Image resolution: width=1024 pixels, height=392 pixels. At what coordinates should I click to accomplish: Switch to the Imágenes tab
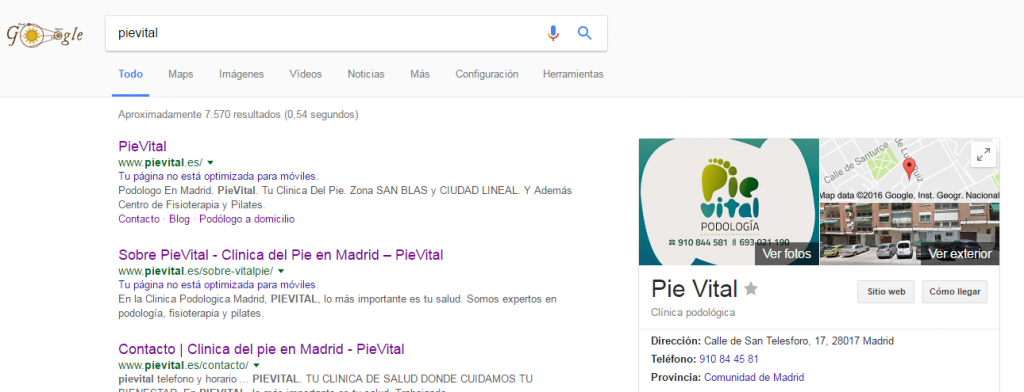(x=242, y=74)
